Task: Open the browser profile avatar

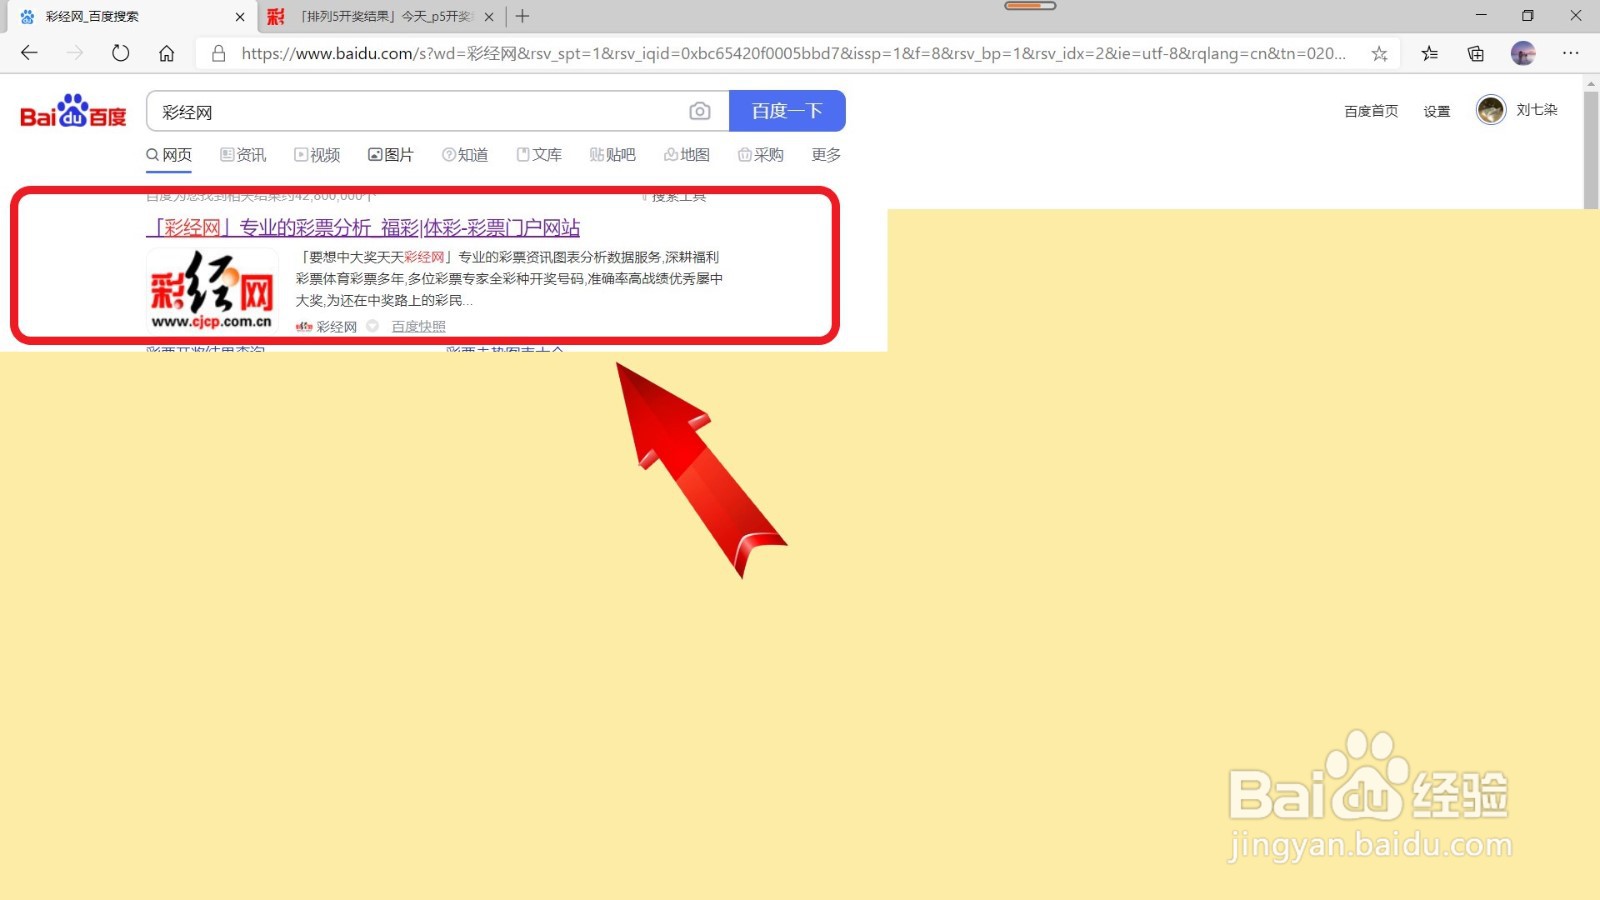Action: [x=1523, y=54]
